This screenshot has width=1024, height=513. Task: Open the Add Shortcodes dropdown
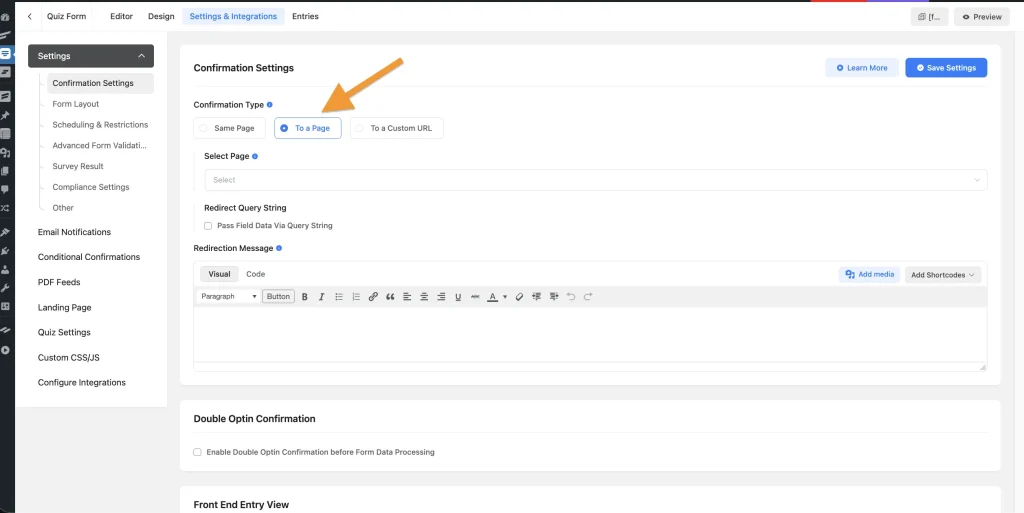[943, 275]
